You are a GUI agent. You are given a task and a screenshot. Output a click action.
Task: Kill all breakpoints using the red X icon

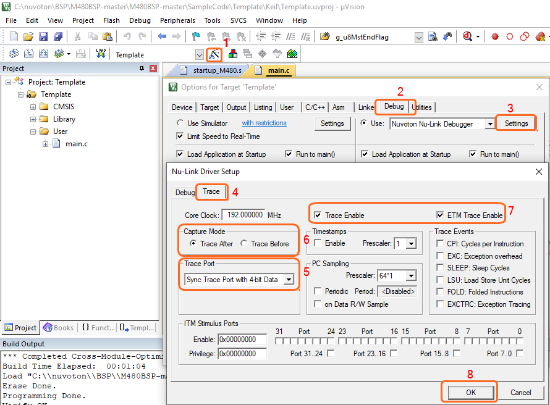[x=540, y=36]
